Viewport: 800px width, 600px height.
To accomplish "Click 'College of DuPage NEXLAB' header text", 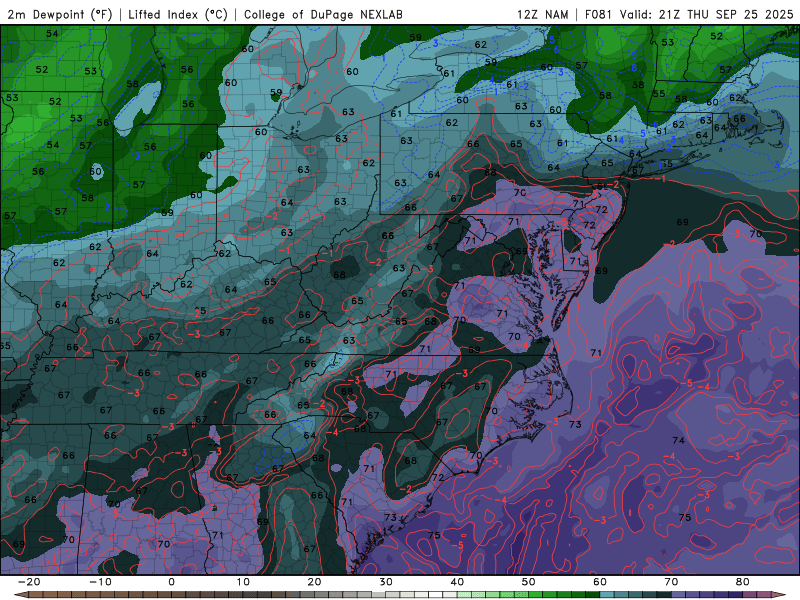I will click(323, 15).
